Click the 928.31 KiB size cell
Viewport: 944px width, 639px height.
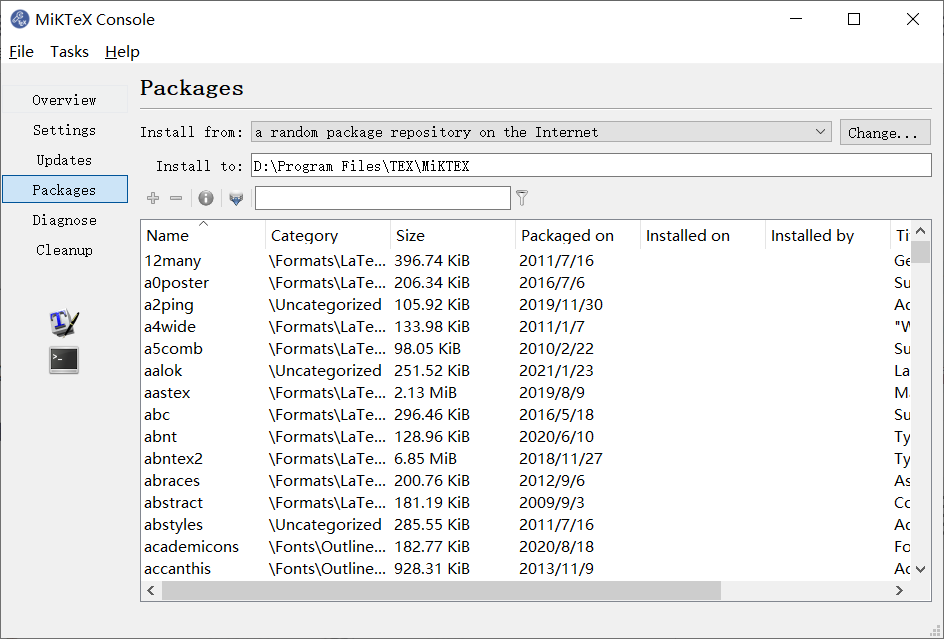tap(432, 569)
